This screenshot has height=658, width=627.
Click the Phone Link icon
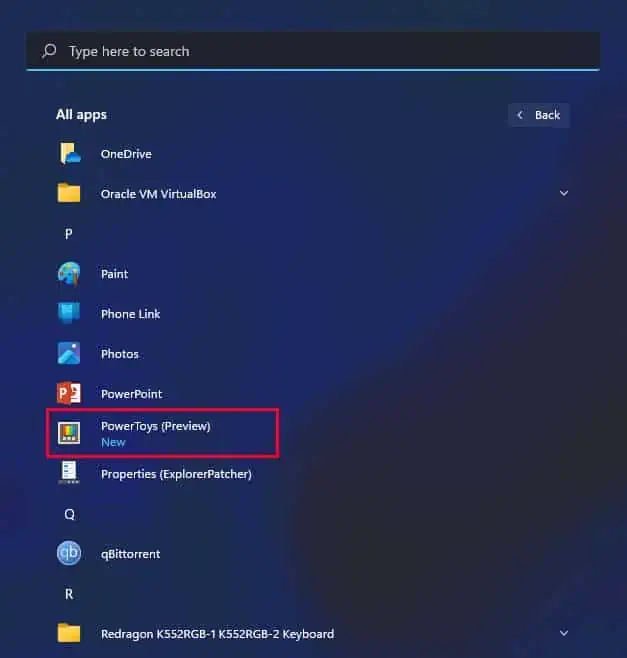tap(69, 313)
